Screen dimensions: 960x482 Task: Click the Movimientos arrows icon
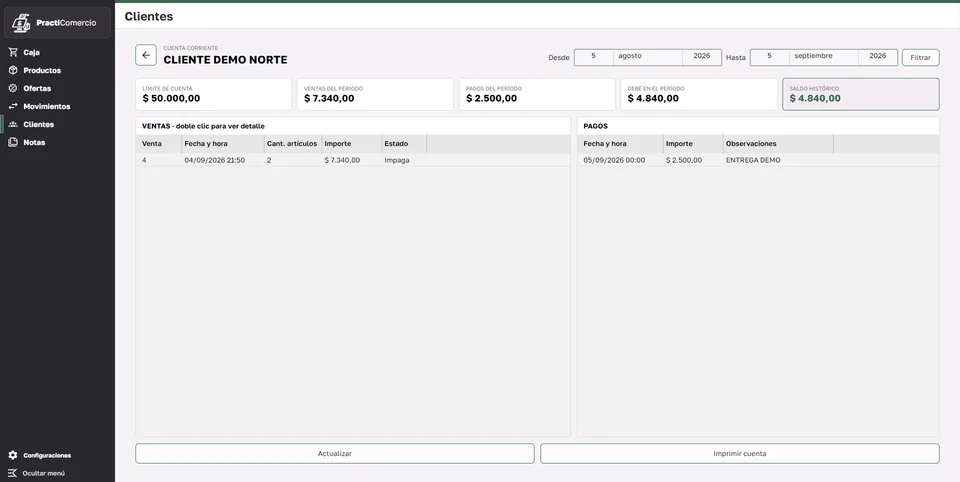click(x=13, y=106)
